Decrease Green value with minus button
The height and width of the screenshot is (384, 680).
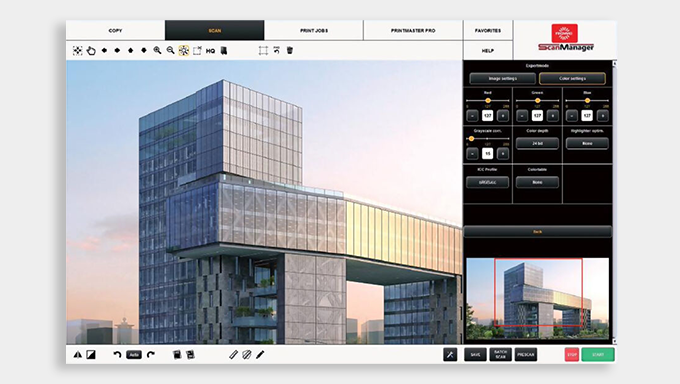click(x=522, y=116)
